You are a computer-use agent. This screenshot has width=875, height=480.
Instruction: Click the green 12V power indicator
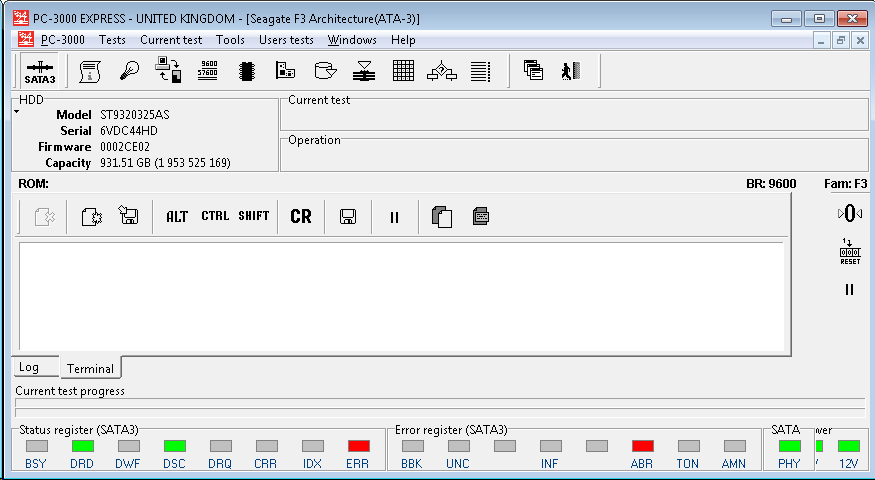tap(849, 446)
